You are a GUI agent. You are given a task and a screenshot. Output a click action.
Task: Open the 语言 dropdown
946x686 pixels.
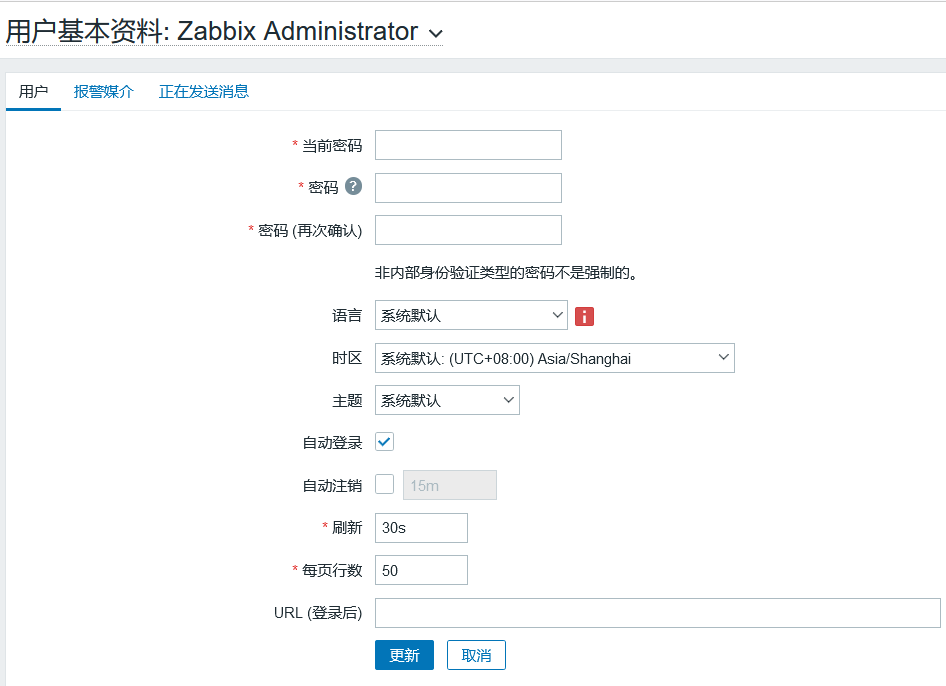point(471,315)
